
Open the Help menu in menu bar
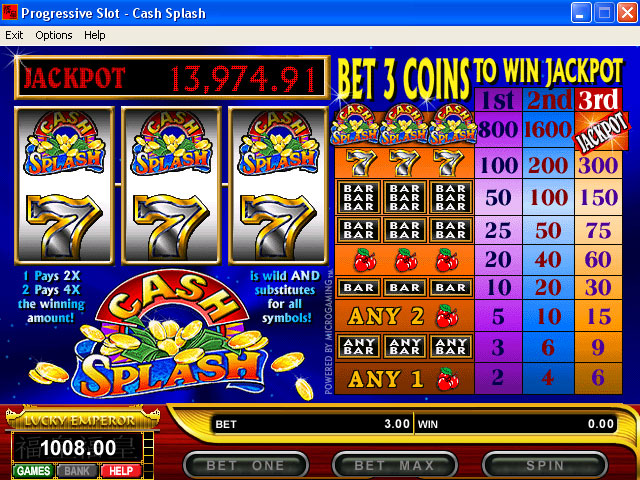click(x=95, y=35)
